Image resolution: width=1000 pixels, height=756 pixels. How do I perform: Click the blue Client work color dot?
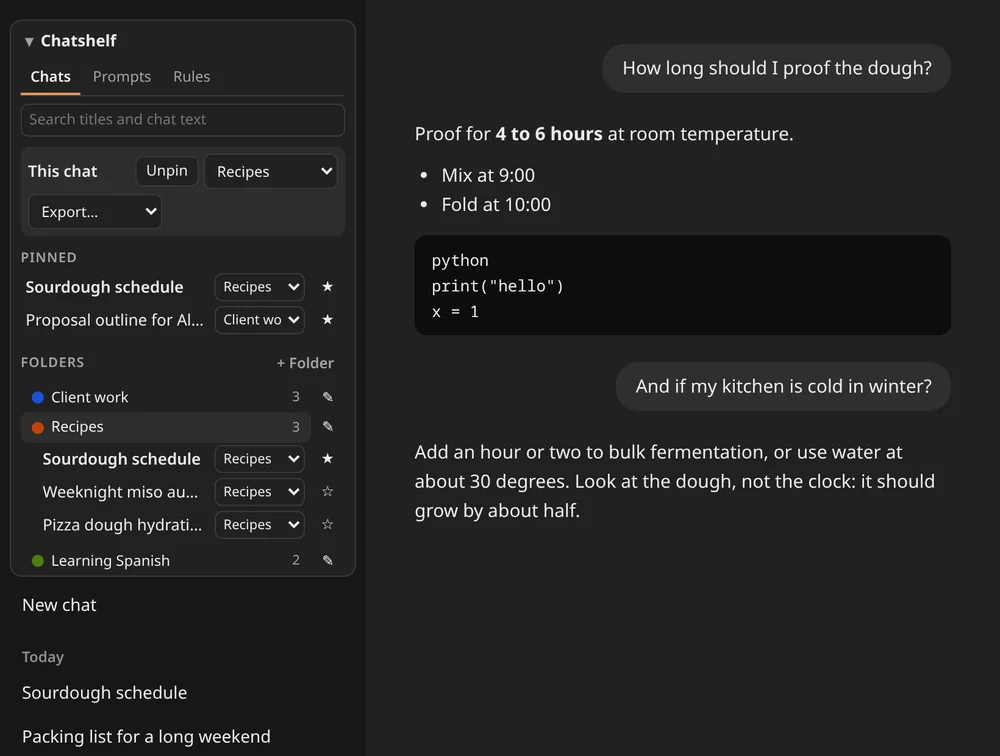pos(38,397)
